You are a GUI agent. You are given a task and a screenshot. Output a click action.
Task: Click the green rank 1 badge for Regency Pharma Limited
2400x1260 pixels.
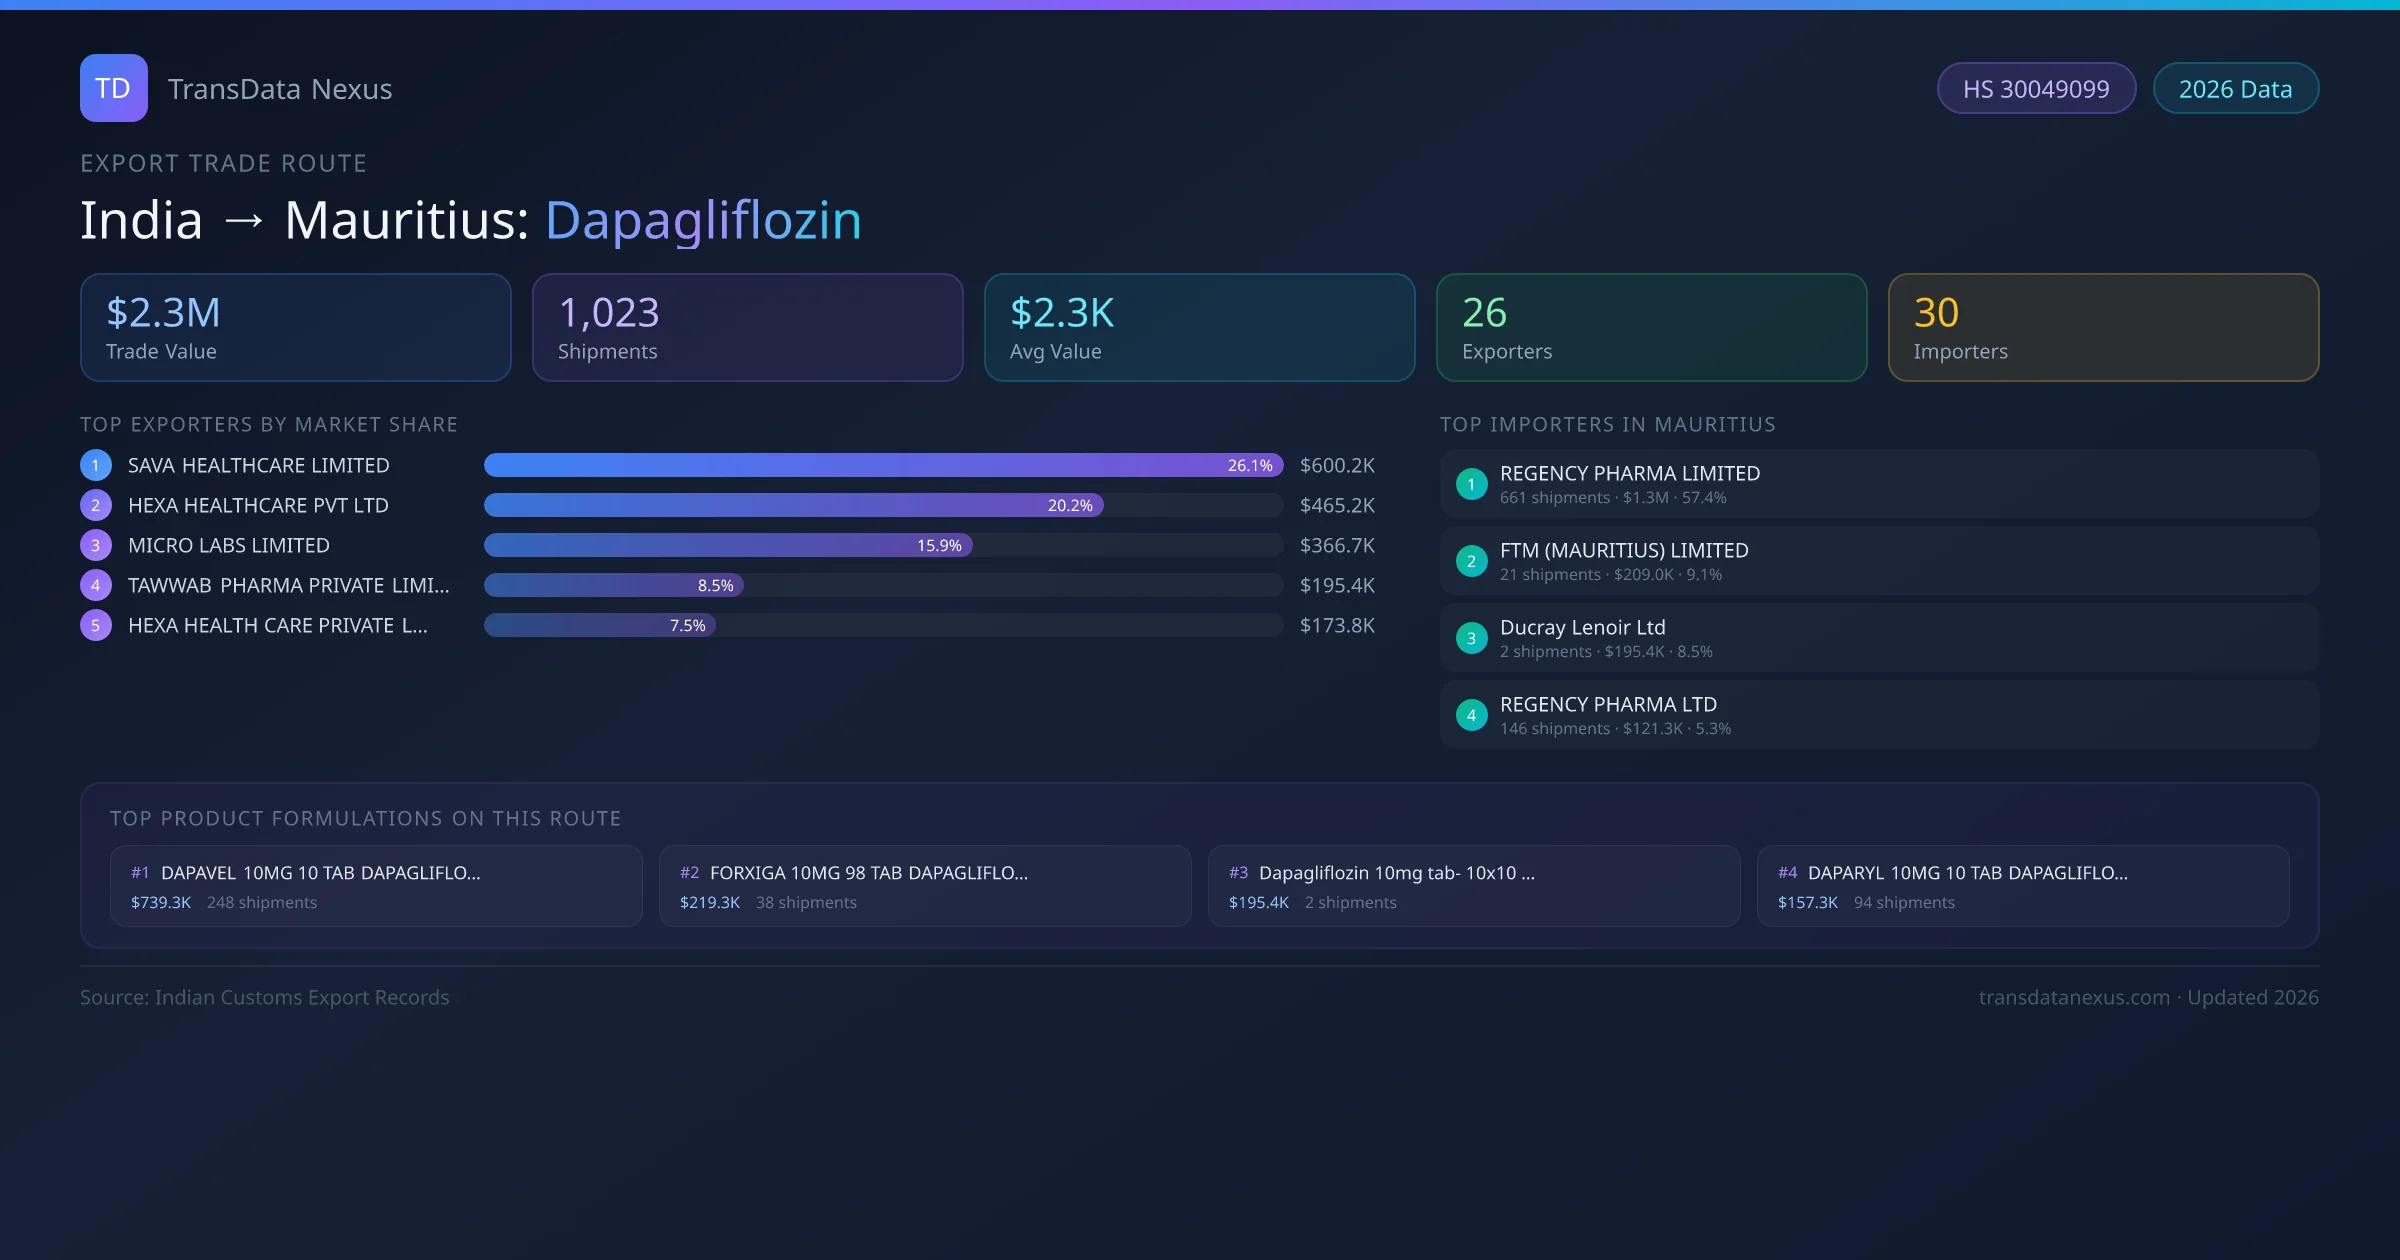(x=1471, y=484)
